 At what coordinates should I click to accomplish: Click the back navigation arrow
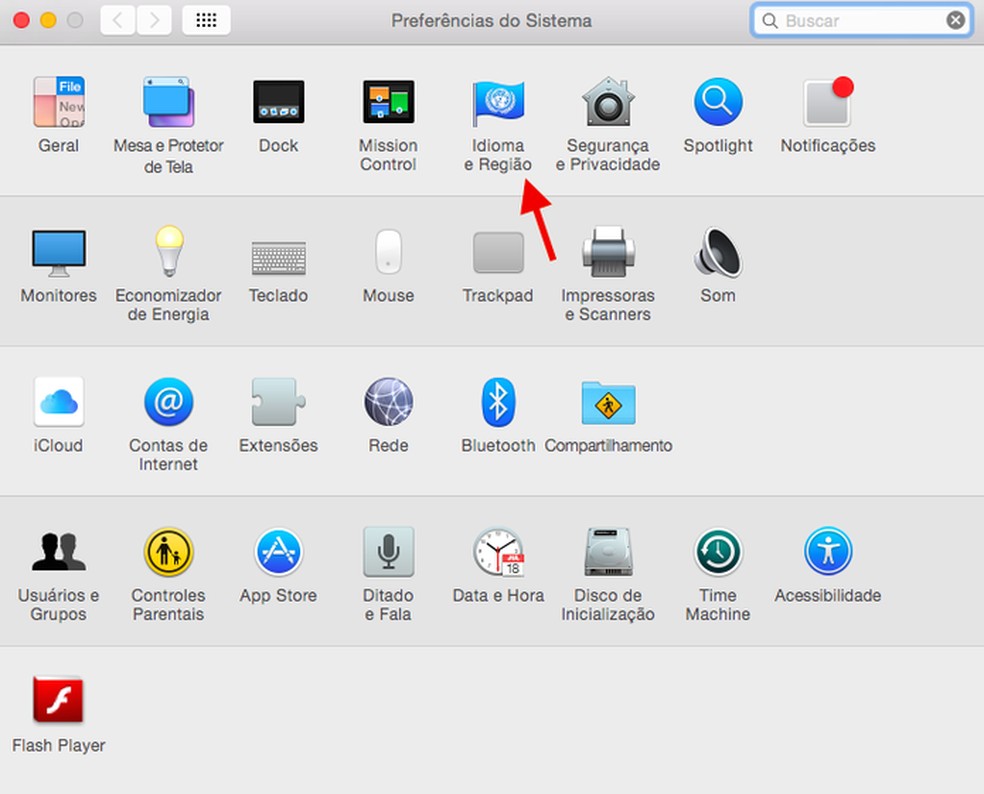pos(117,21)
